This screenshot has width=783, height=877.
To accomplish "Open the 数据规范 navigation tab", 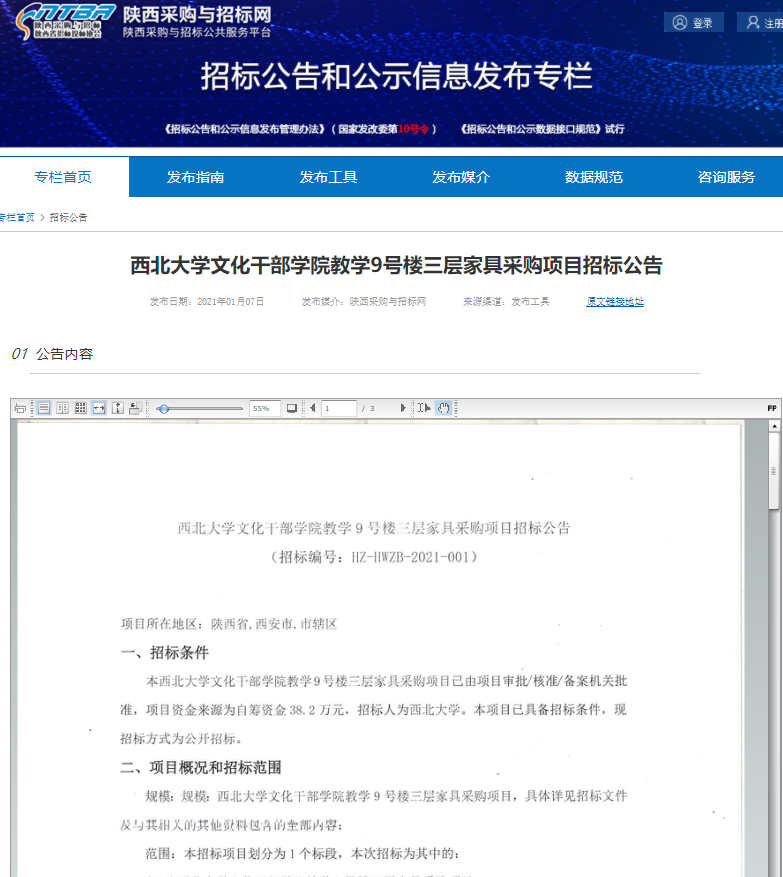I will pos(593,177).
